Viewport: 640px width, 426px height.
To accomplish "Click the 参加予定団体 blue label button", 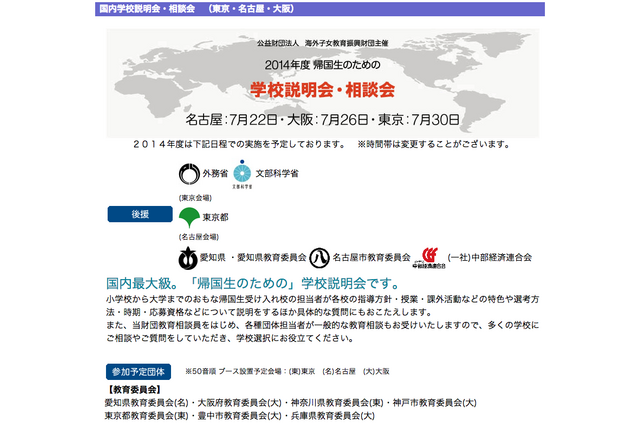I will click(x=138, y=372).
